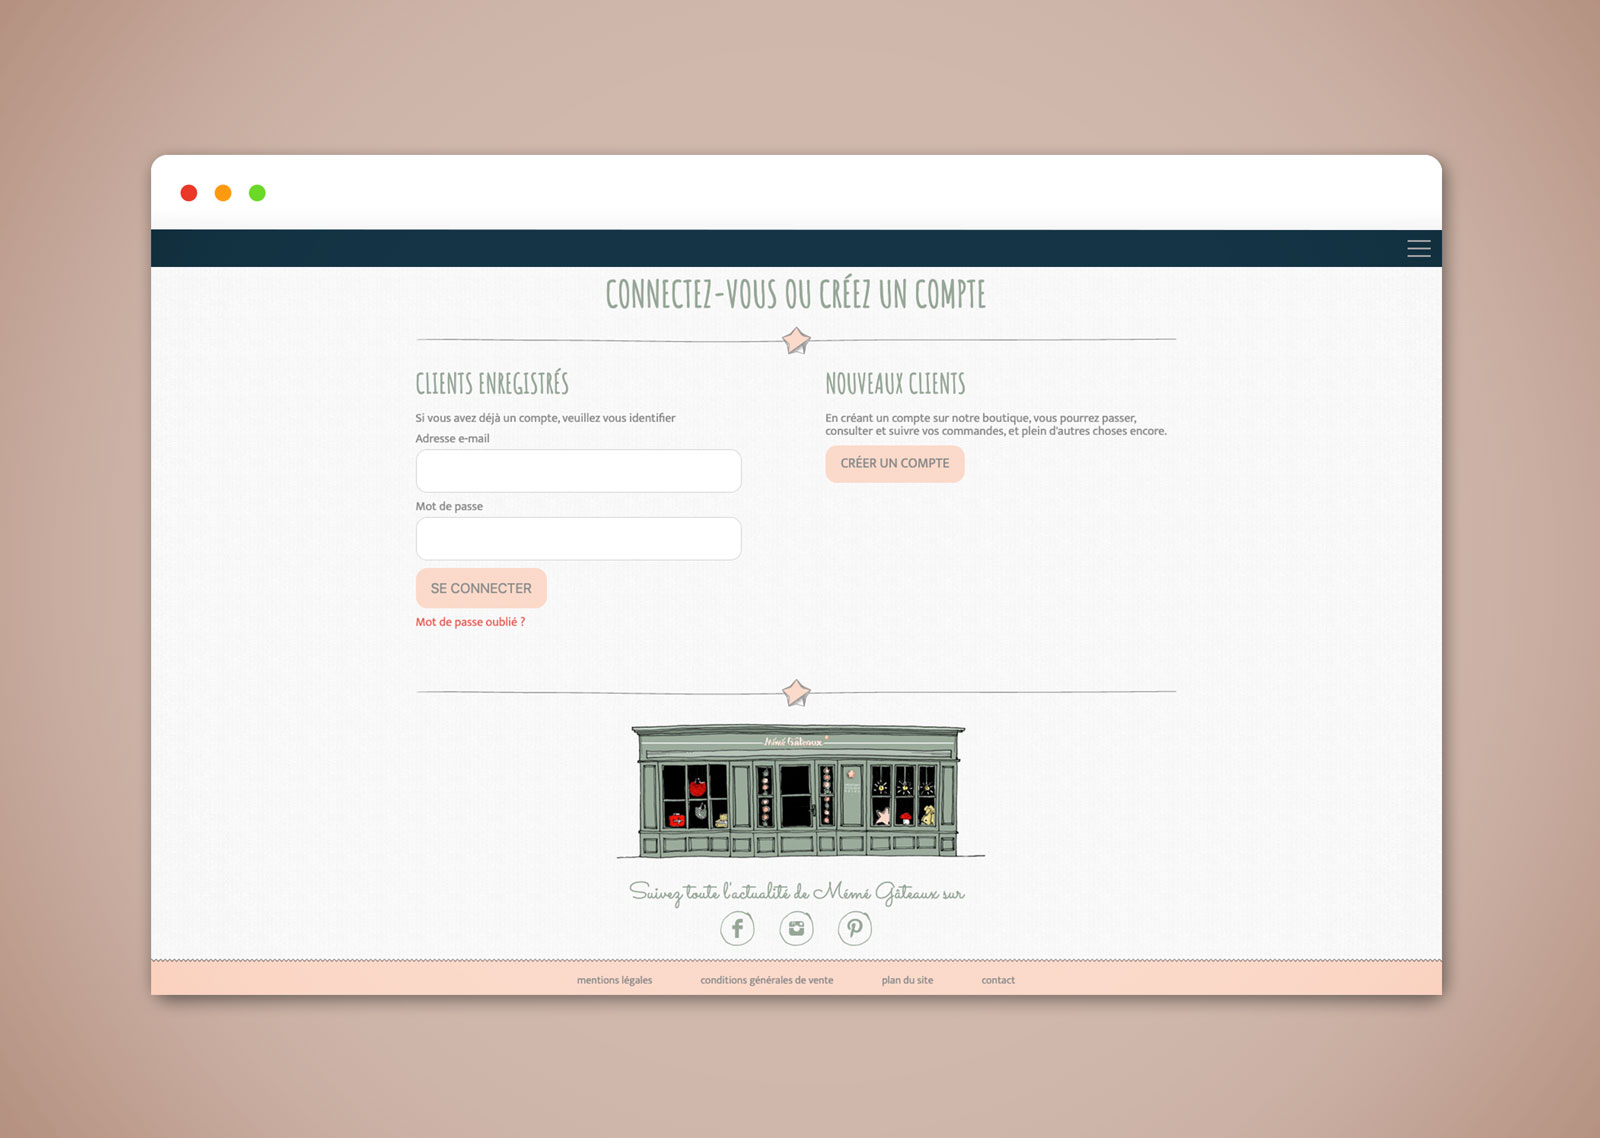
Task: Focus the Adresse e-mail input field
Action: click(x=578, y=471)
